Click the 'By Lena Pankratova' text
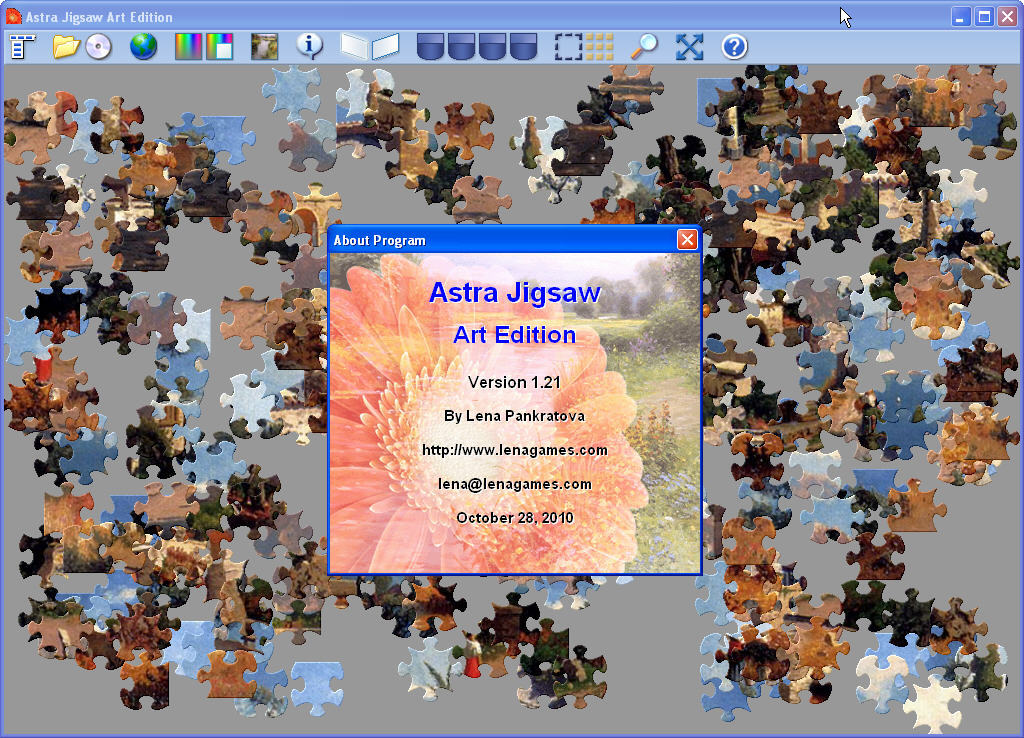 (515, 416)
